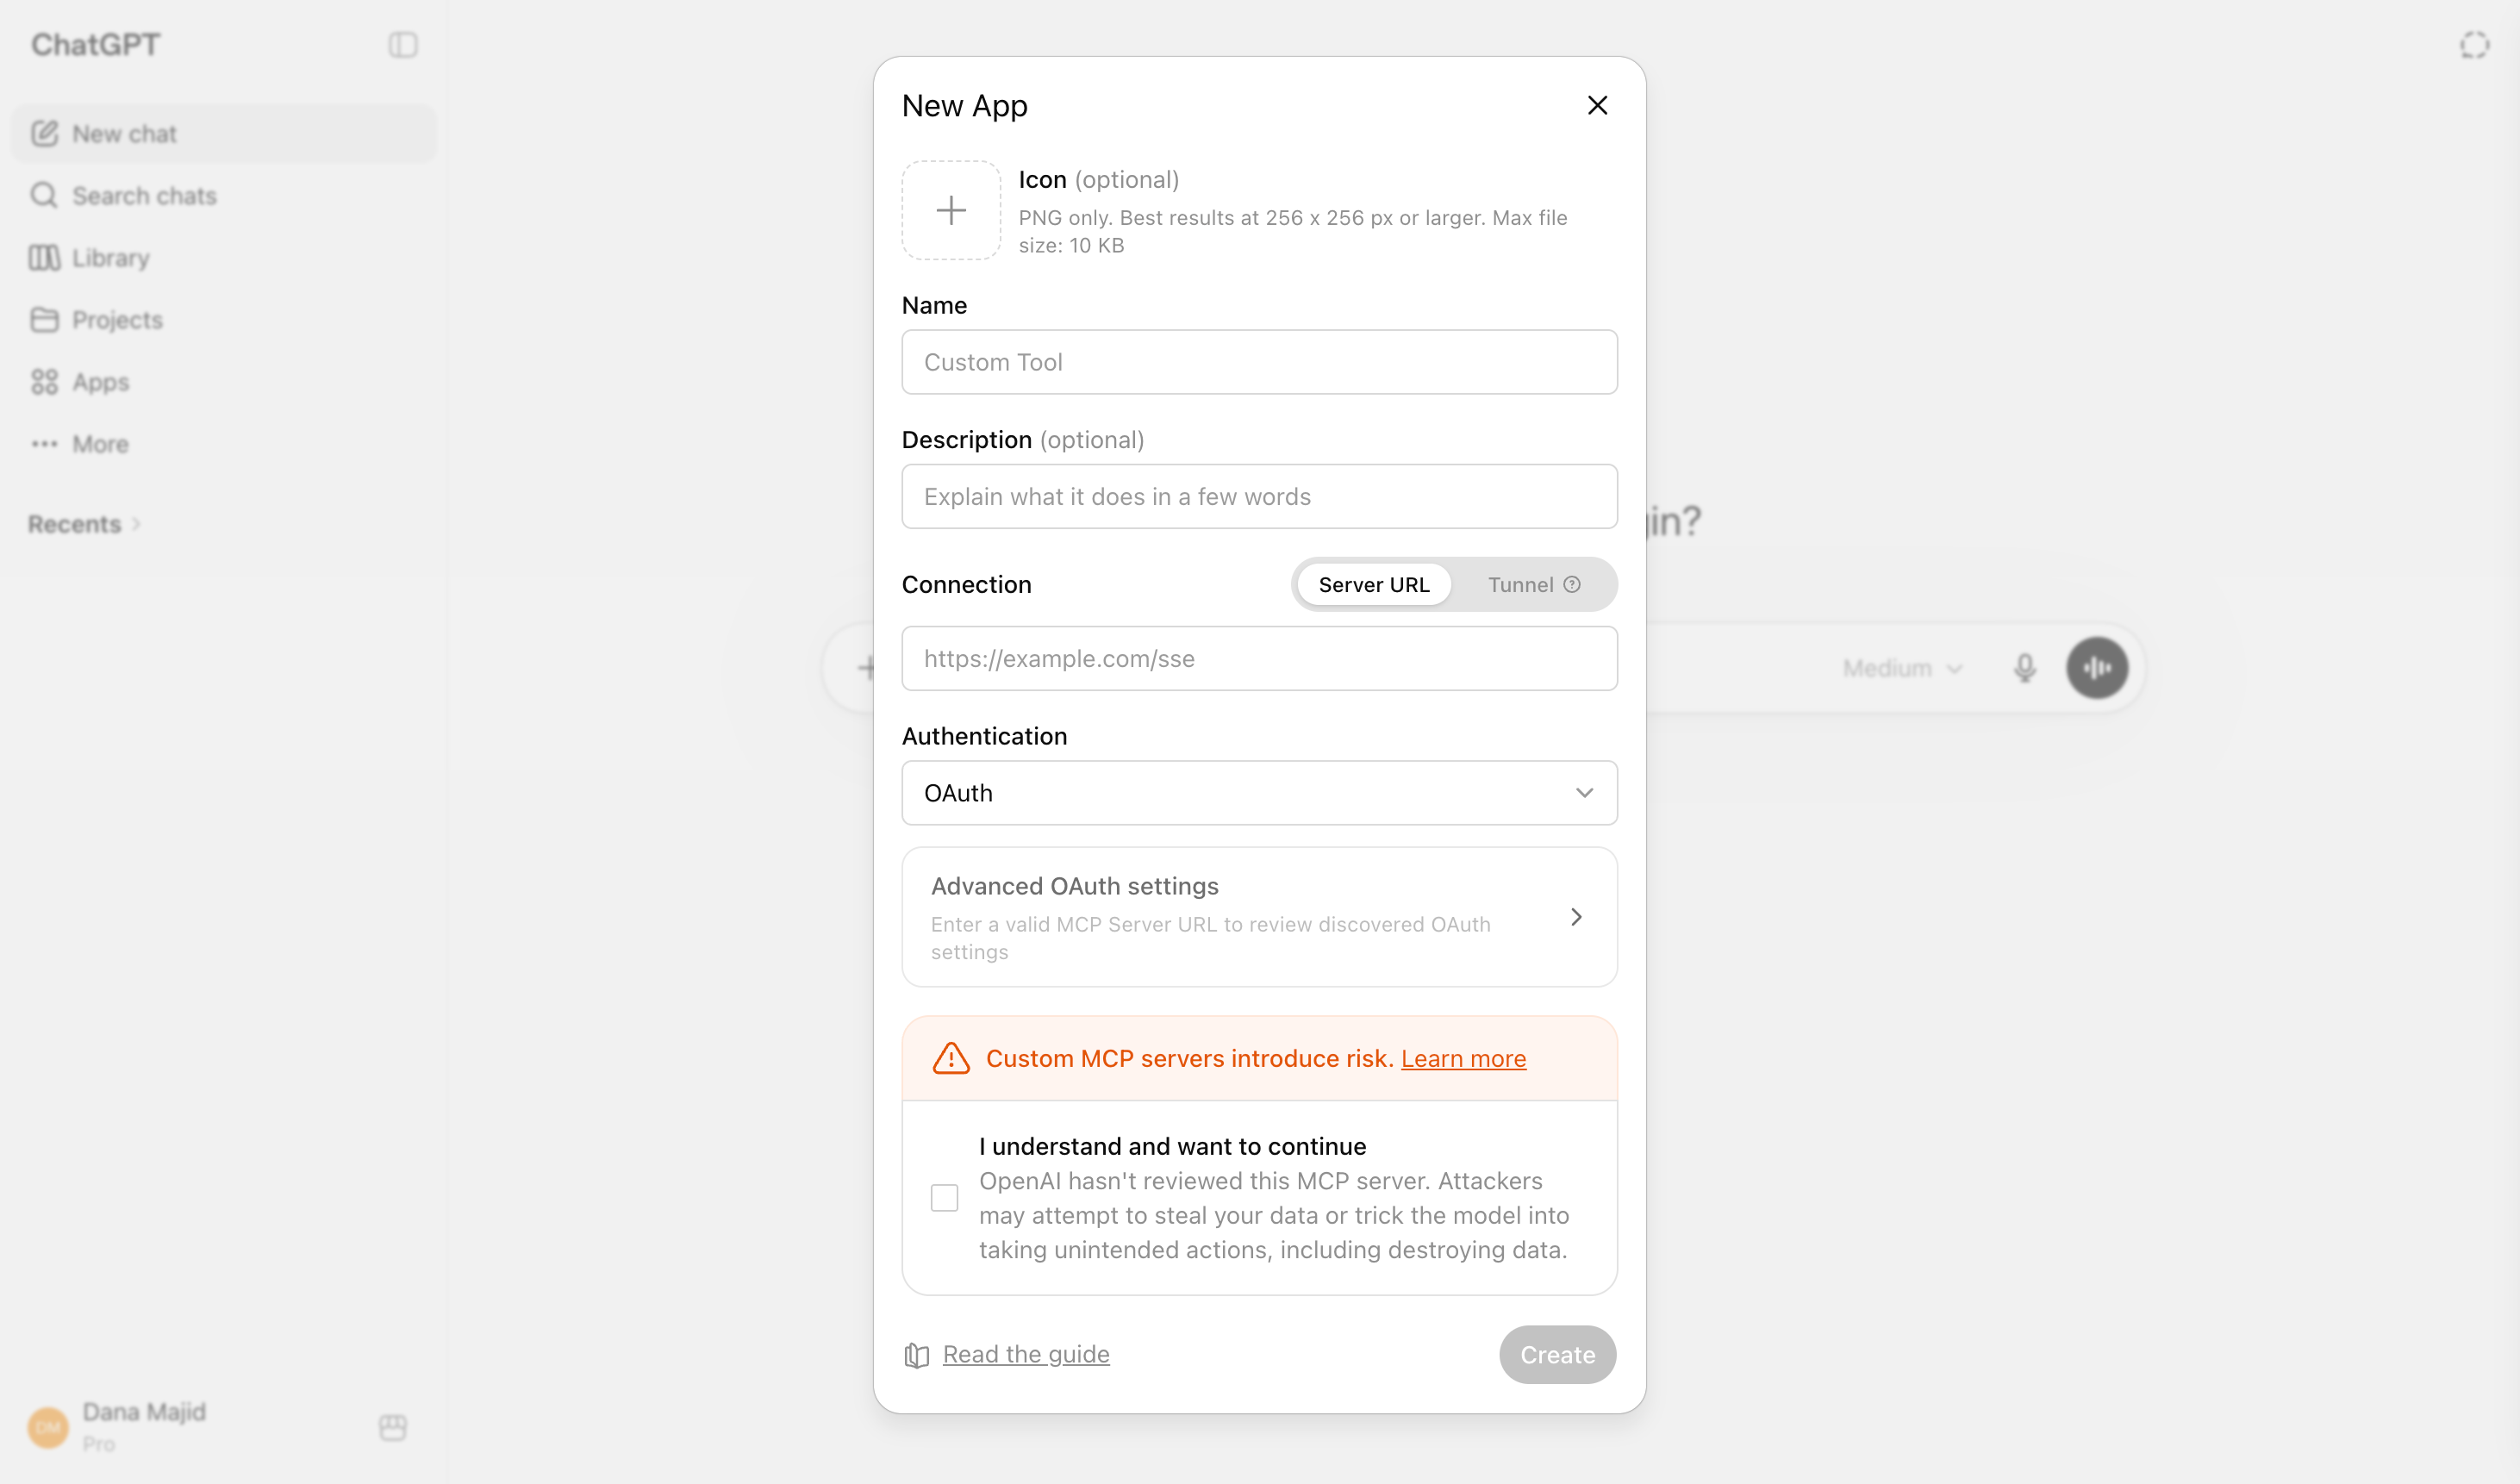Click the server URL input field
The image size is (2520, 1484).
coord(1259,658)
